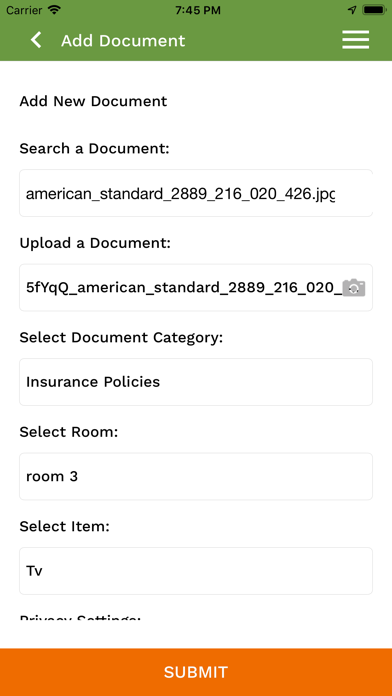392x696 pixels.
Task: Open the Insurance Policies category dropdown
Action: pyautogui.click(x=196, y=382)
